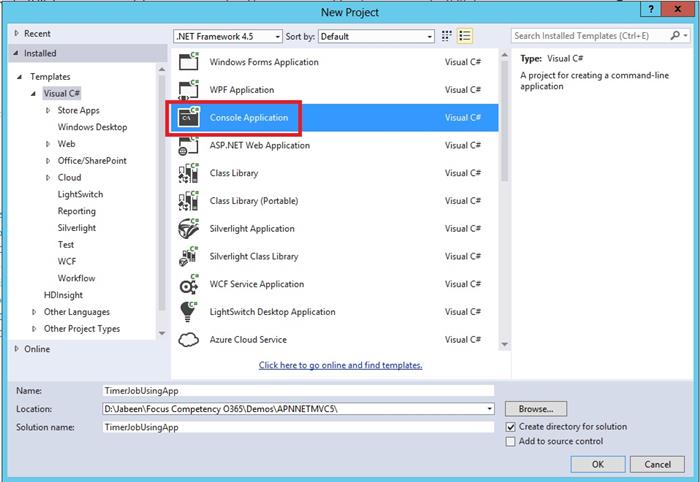
Task: Toggle Create directory for solution checkbox
Action: point(511,427)
